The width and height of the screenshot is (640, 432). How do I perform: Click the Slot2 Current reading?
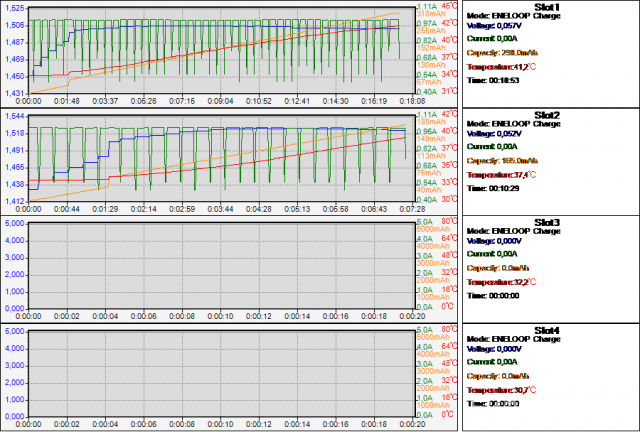[492, 147]
